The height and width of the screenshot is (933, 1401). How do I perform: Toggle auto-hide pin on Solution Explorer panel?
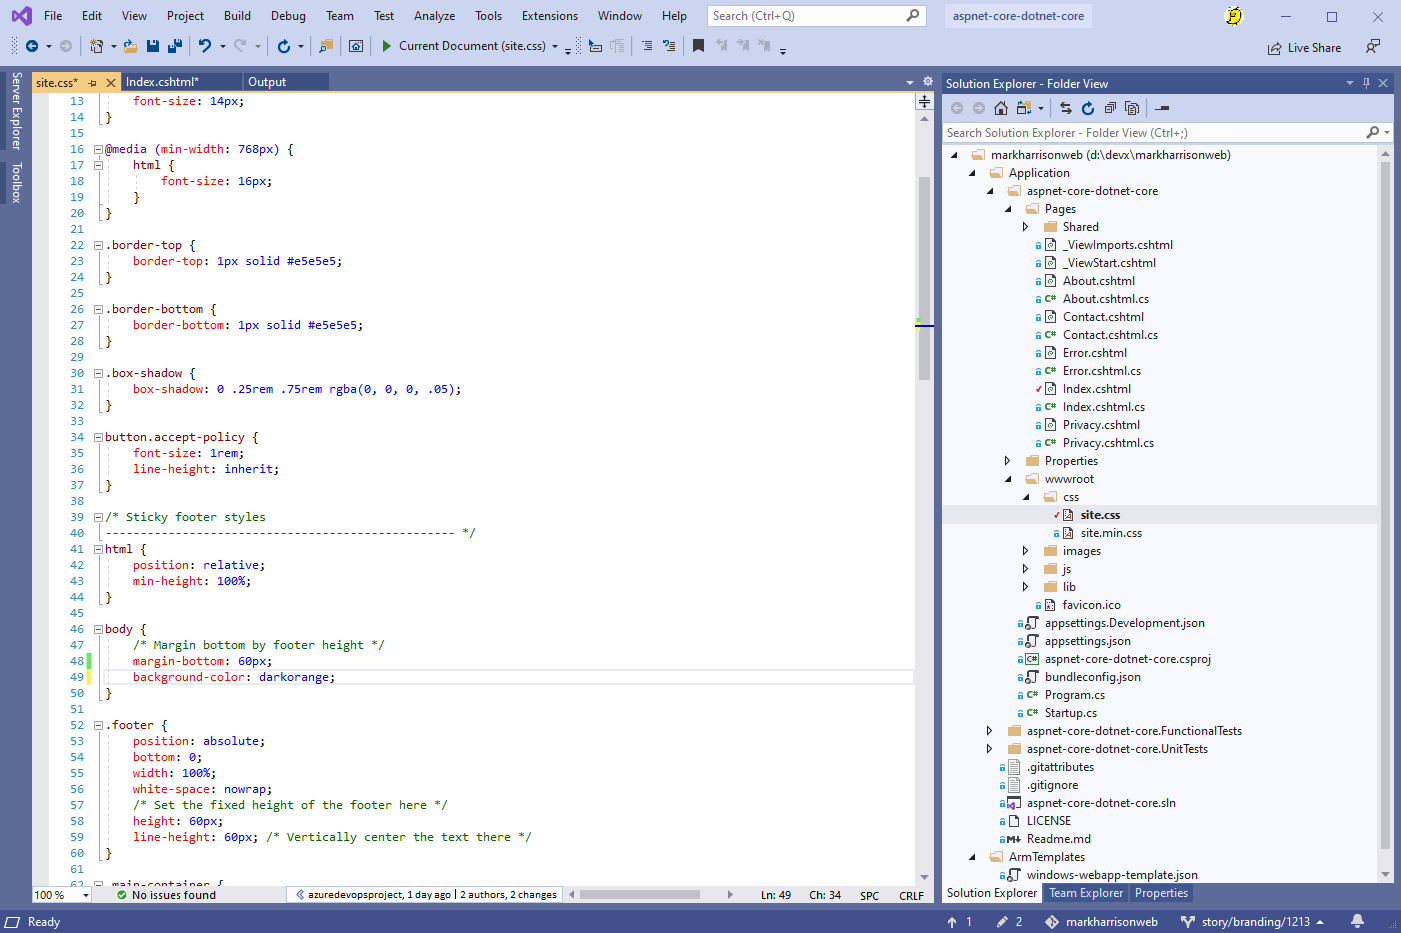point(1366,83)
